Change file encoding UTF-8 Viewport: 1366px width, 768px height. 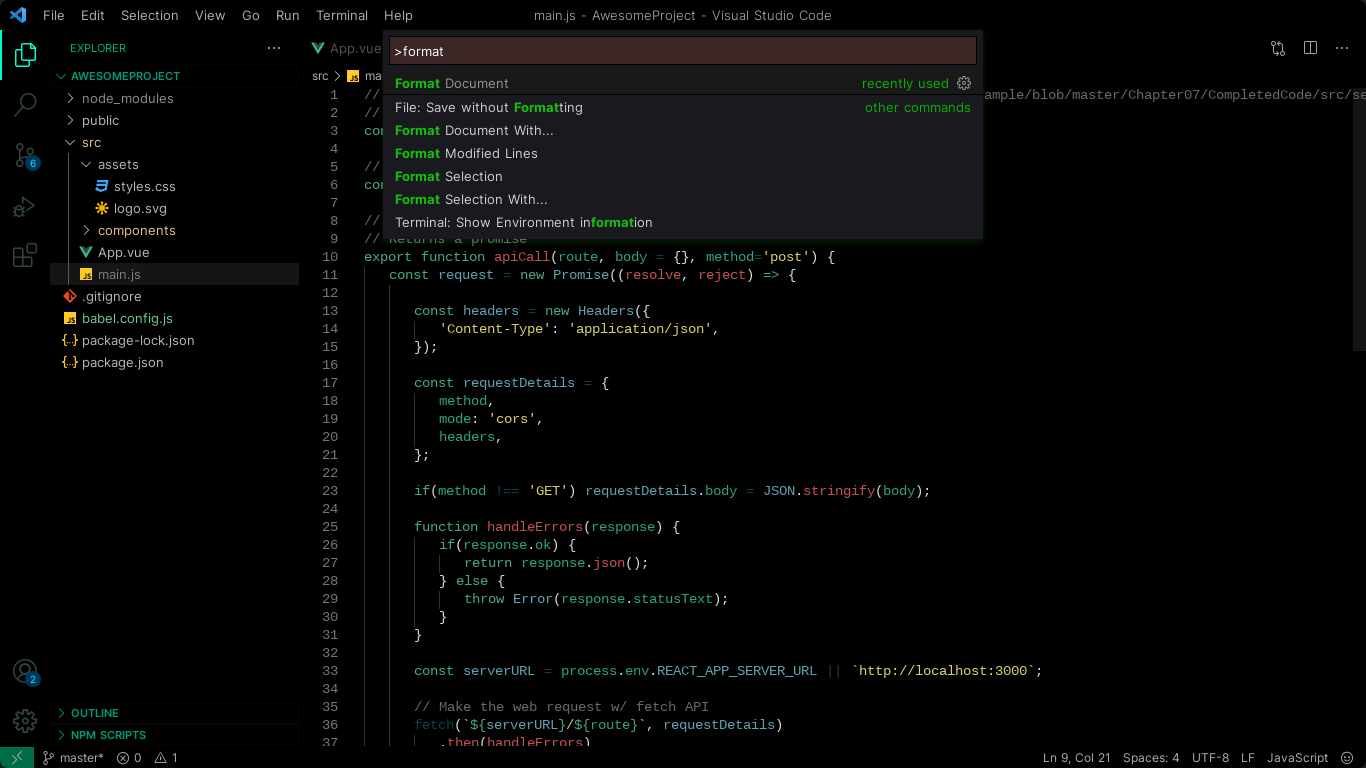[x=1210, y=758]
